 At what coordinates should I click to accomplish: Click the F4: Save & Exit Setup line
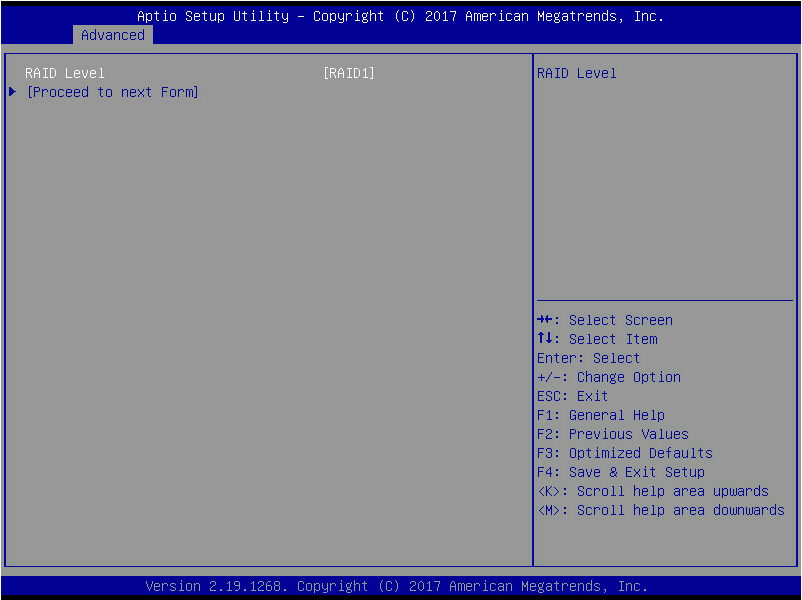click(621, 472)
